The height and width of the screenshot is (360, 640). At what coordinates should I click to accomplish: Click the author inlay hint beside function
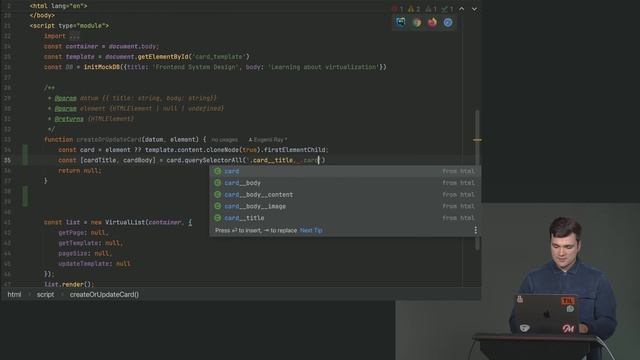pos(267,140)
